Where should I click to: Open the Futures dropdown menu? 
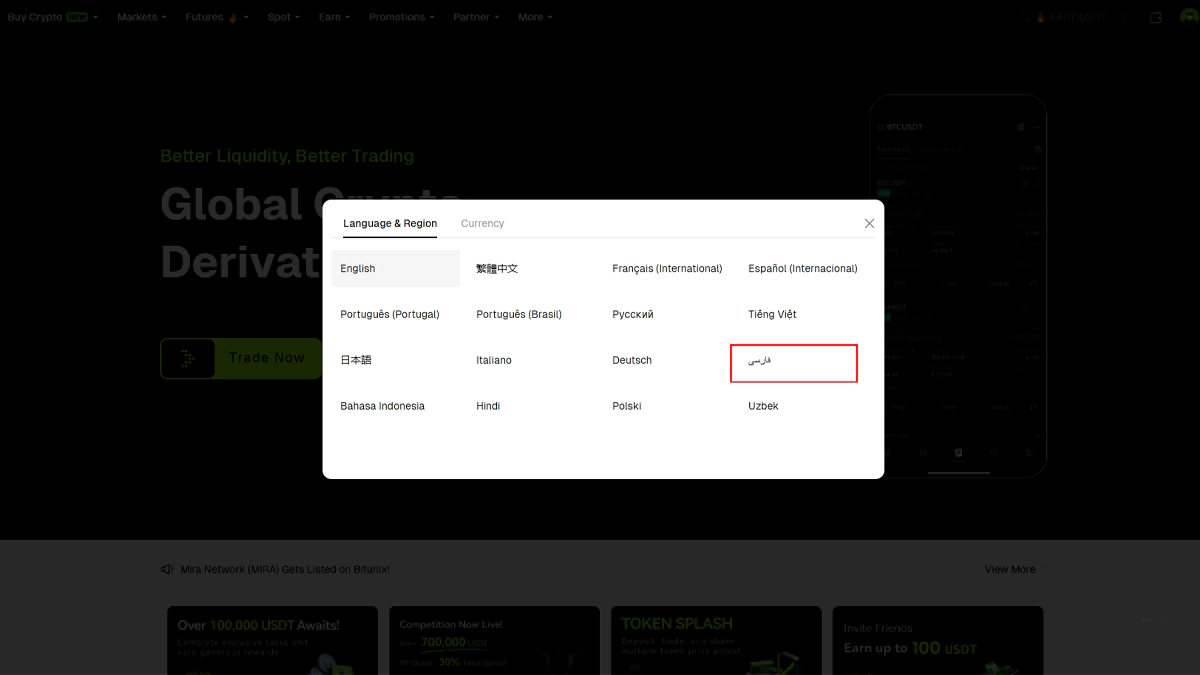pos(216,17)
